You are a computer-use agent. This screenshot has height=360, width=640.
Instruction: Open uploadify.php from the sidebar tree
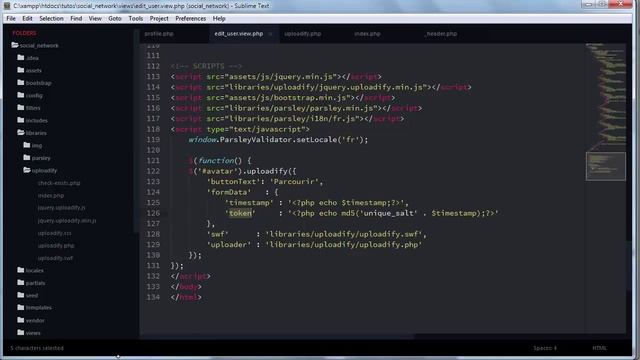(56, 246)
